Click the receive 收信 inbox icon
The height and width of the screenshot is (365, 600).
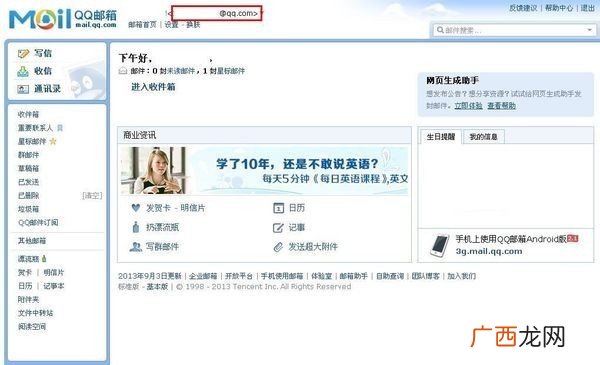click(23, 71)
